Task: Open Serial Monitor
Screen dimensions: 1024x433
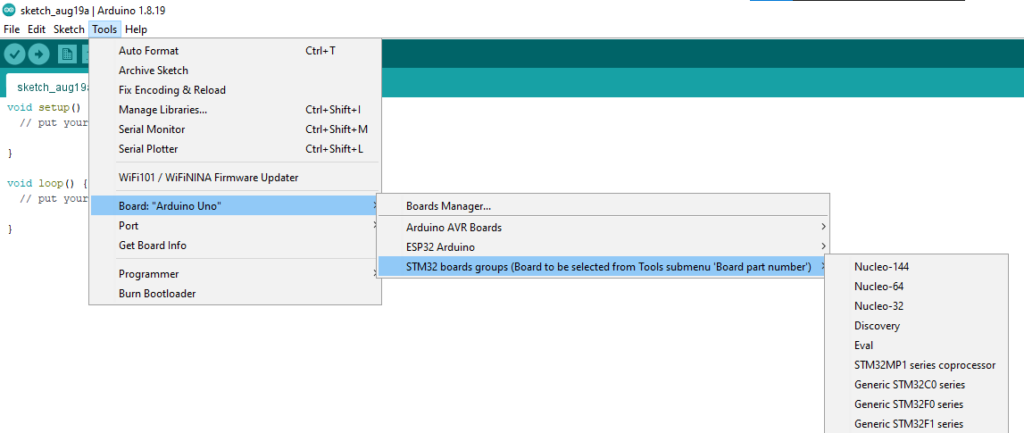Action: [x=151, y=129]
